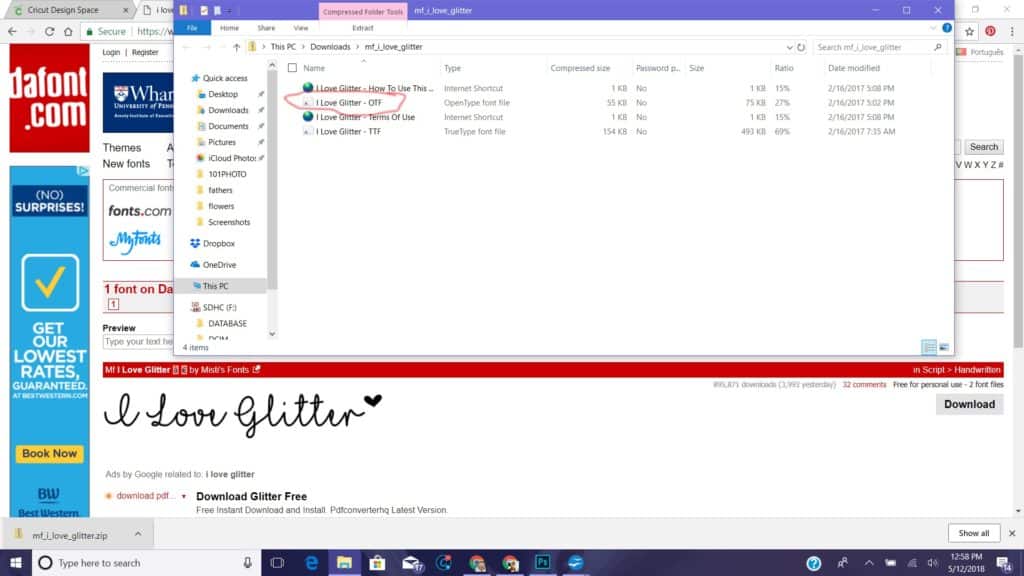Select OneDrive in navigation pane
Screen dimensions: 1024x576
[219, 265]
